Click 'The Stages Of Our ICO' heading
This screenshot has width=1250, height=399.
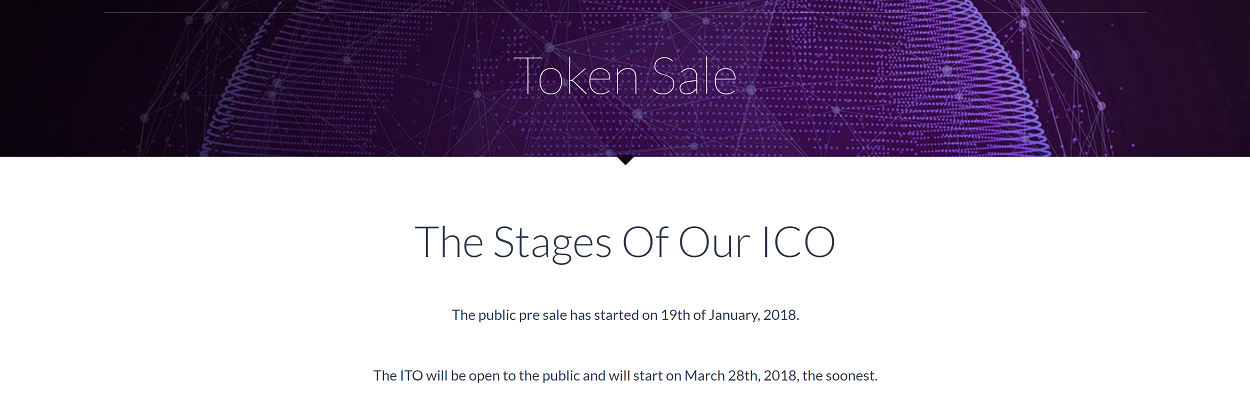click(625, 243)
